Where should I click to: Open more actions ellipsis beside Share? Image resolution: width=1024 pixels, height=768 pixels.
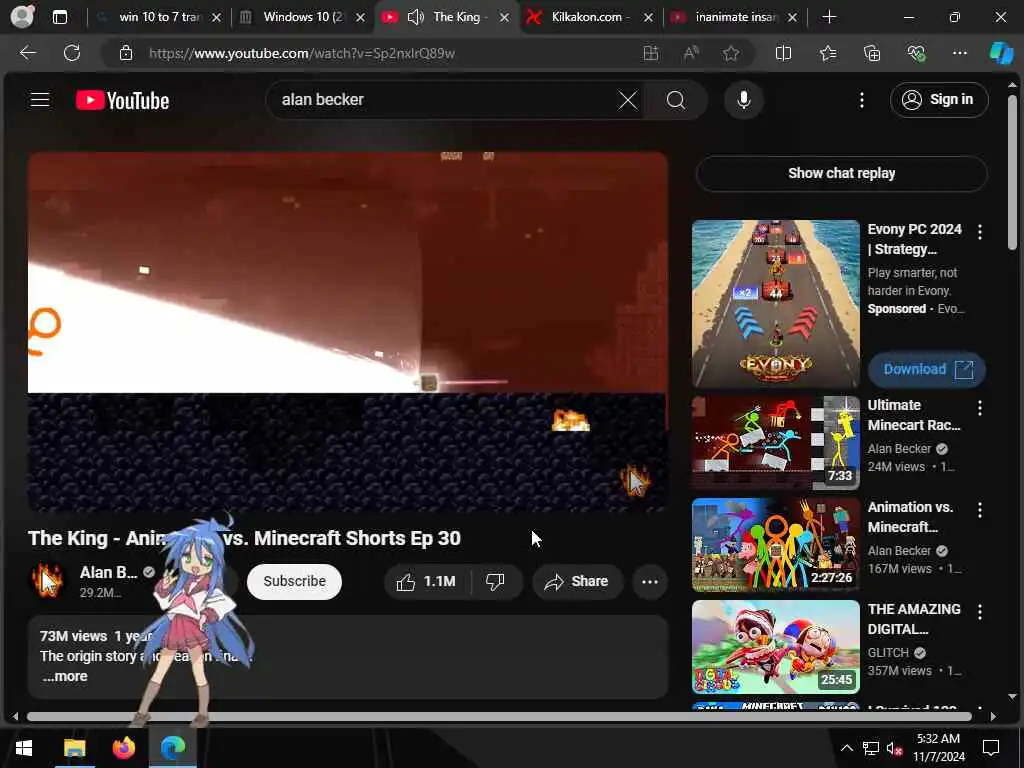click(x=649, y=581)
